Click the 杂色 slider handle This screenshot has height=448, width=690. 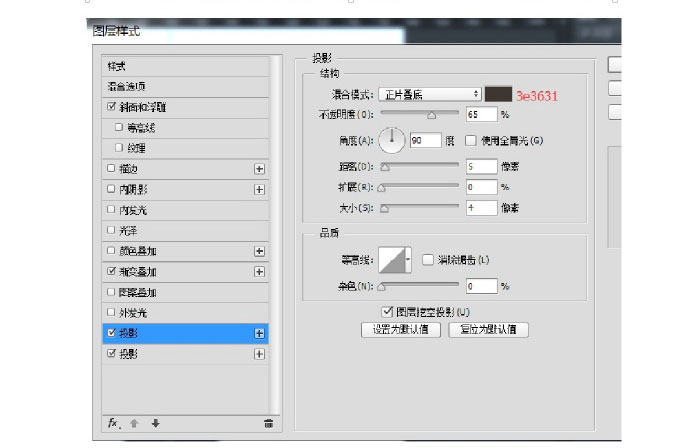click(382, 287)
